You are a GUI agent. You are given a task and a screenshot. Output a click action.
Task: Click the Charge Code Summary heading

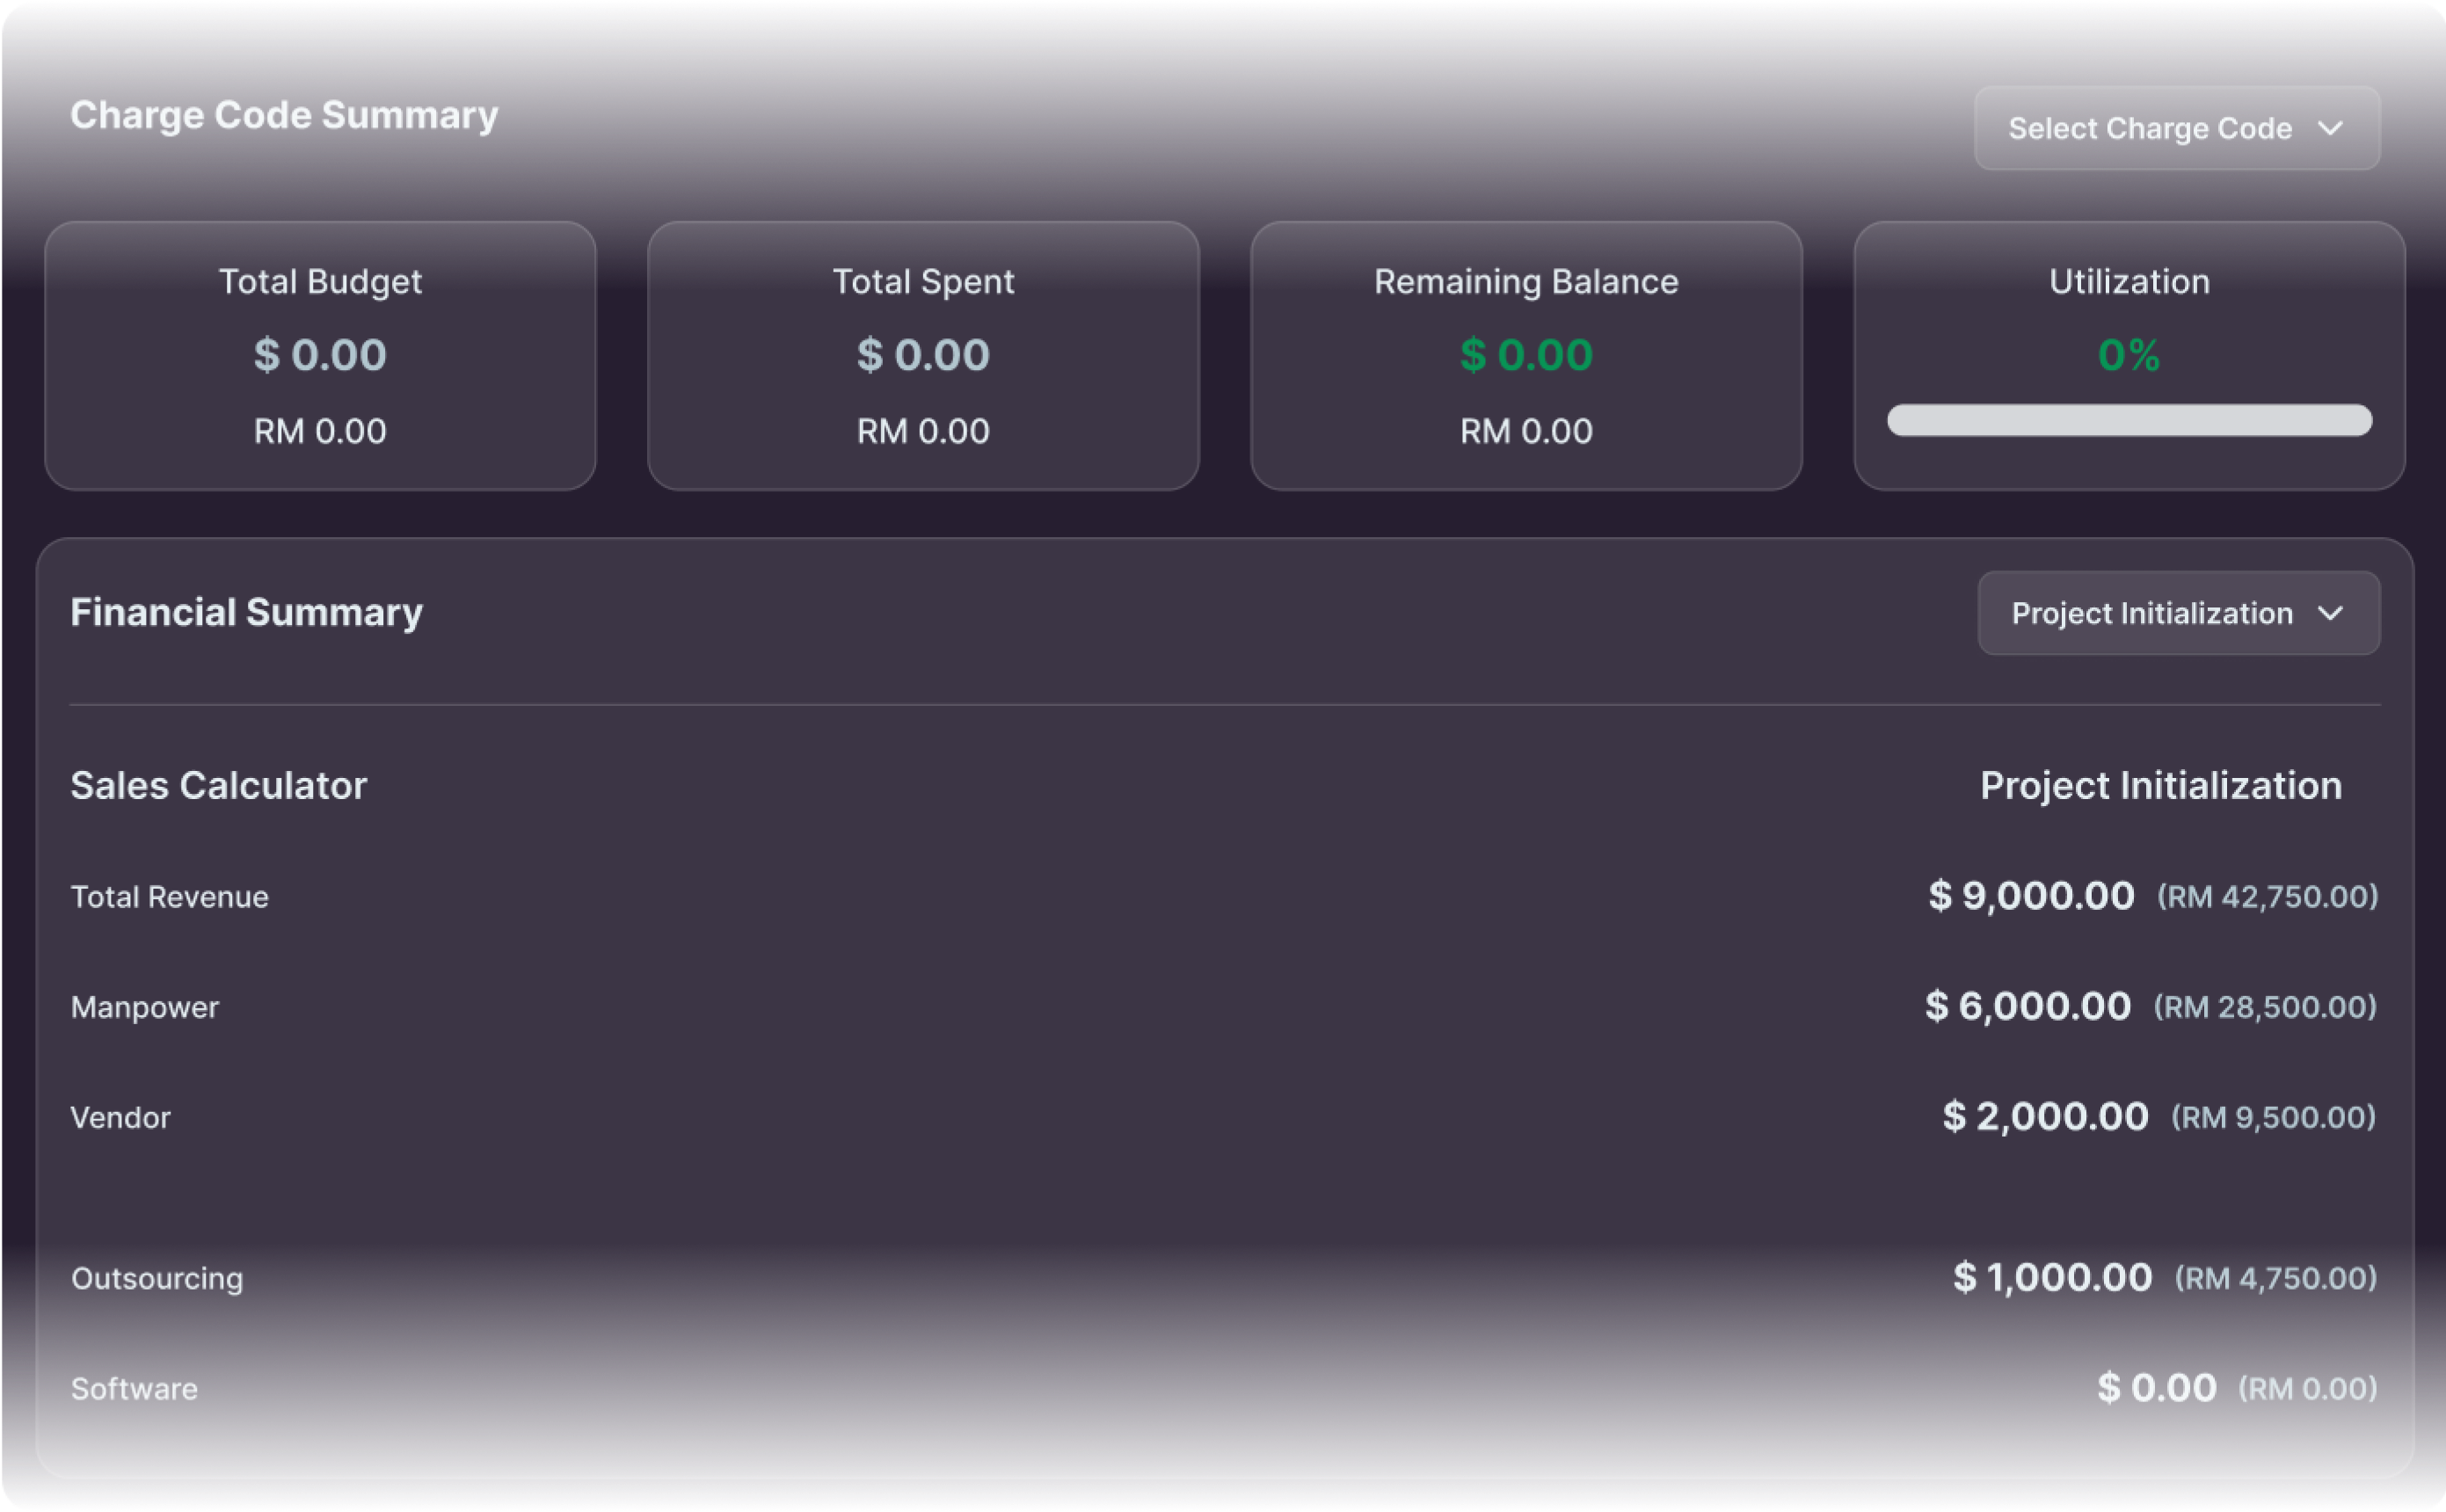tap(284, 116)
